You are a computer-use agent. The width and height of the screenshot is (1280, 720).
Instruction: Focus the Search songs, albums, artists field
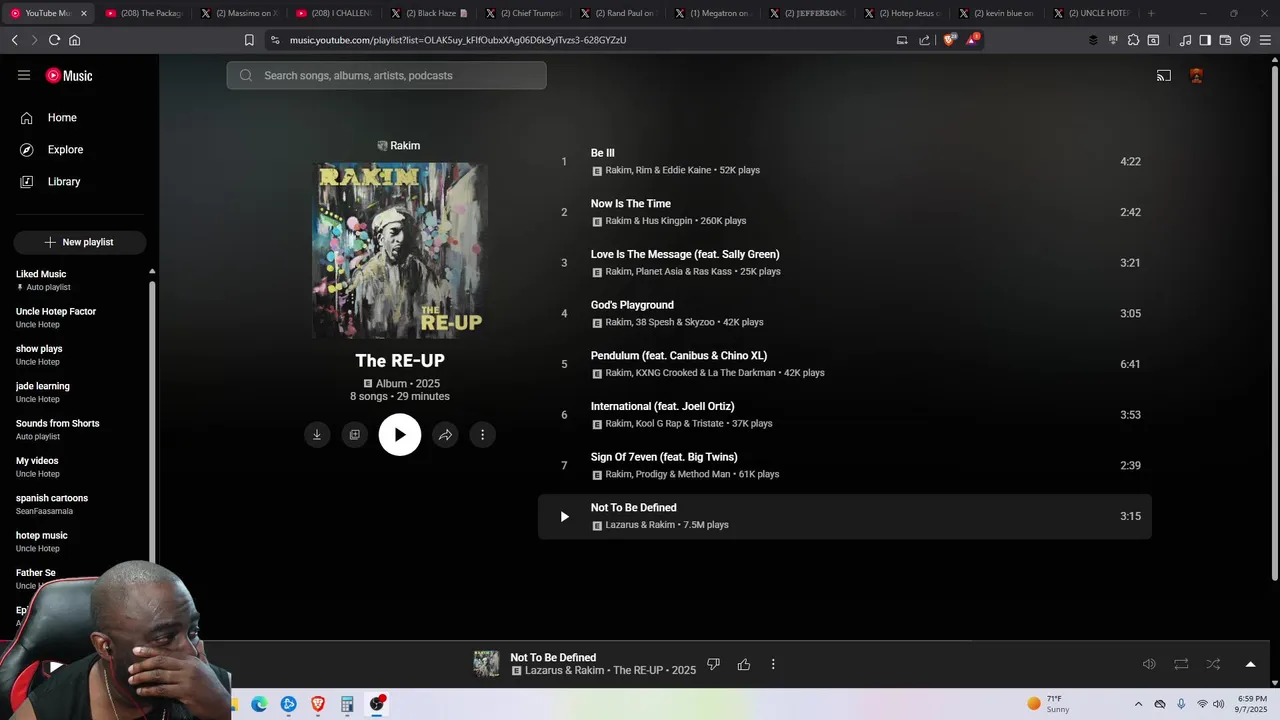[386, 75]
